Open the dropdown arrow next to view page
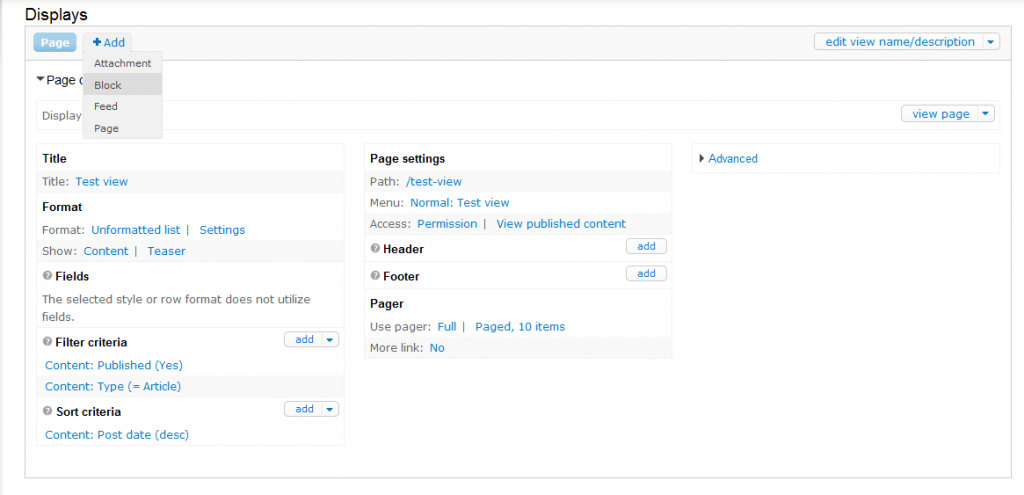Image resolution: width=1024 pixels, height=495 pixels. [x=985, y=114]
